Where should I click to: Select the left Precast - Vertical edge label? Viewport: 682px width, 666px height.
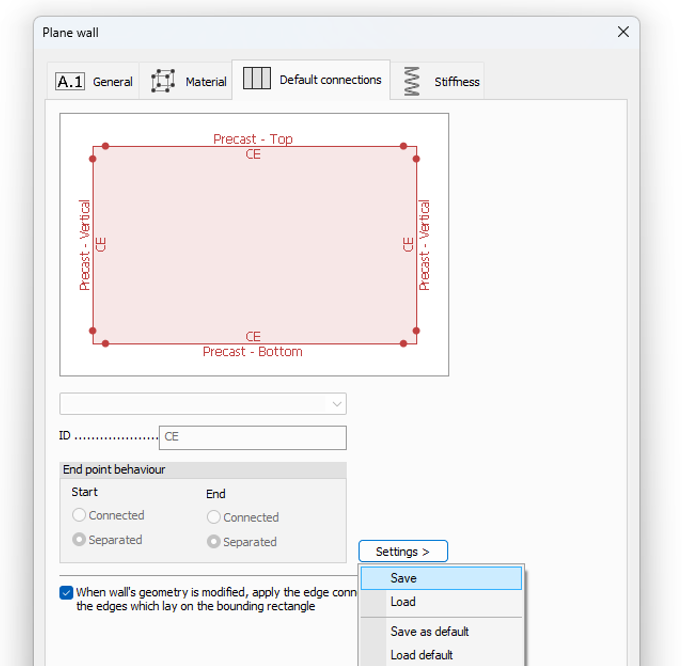84,245
